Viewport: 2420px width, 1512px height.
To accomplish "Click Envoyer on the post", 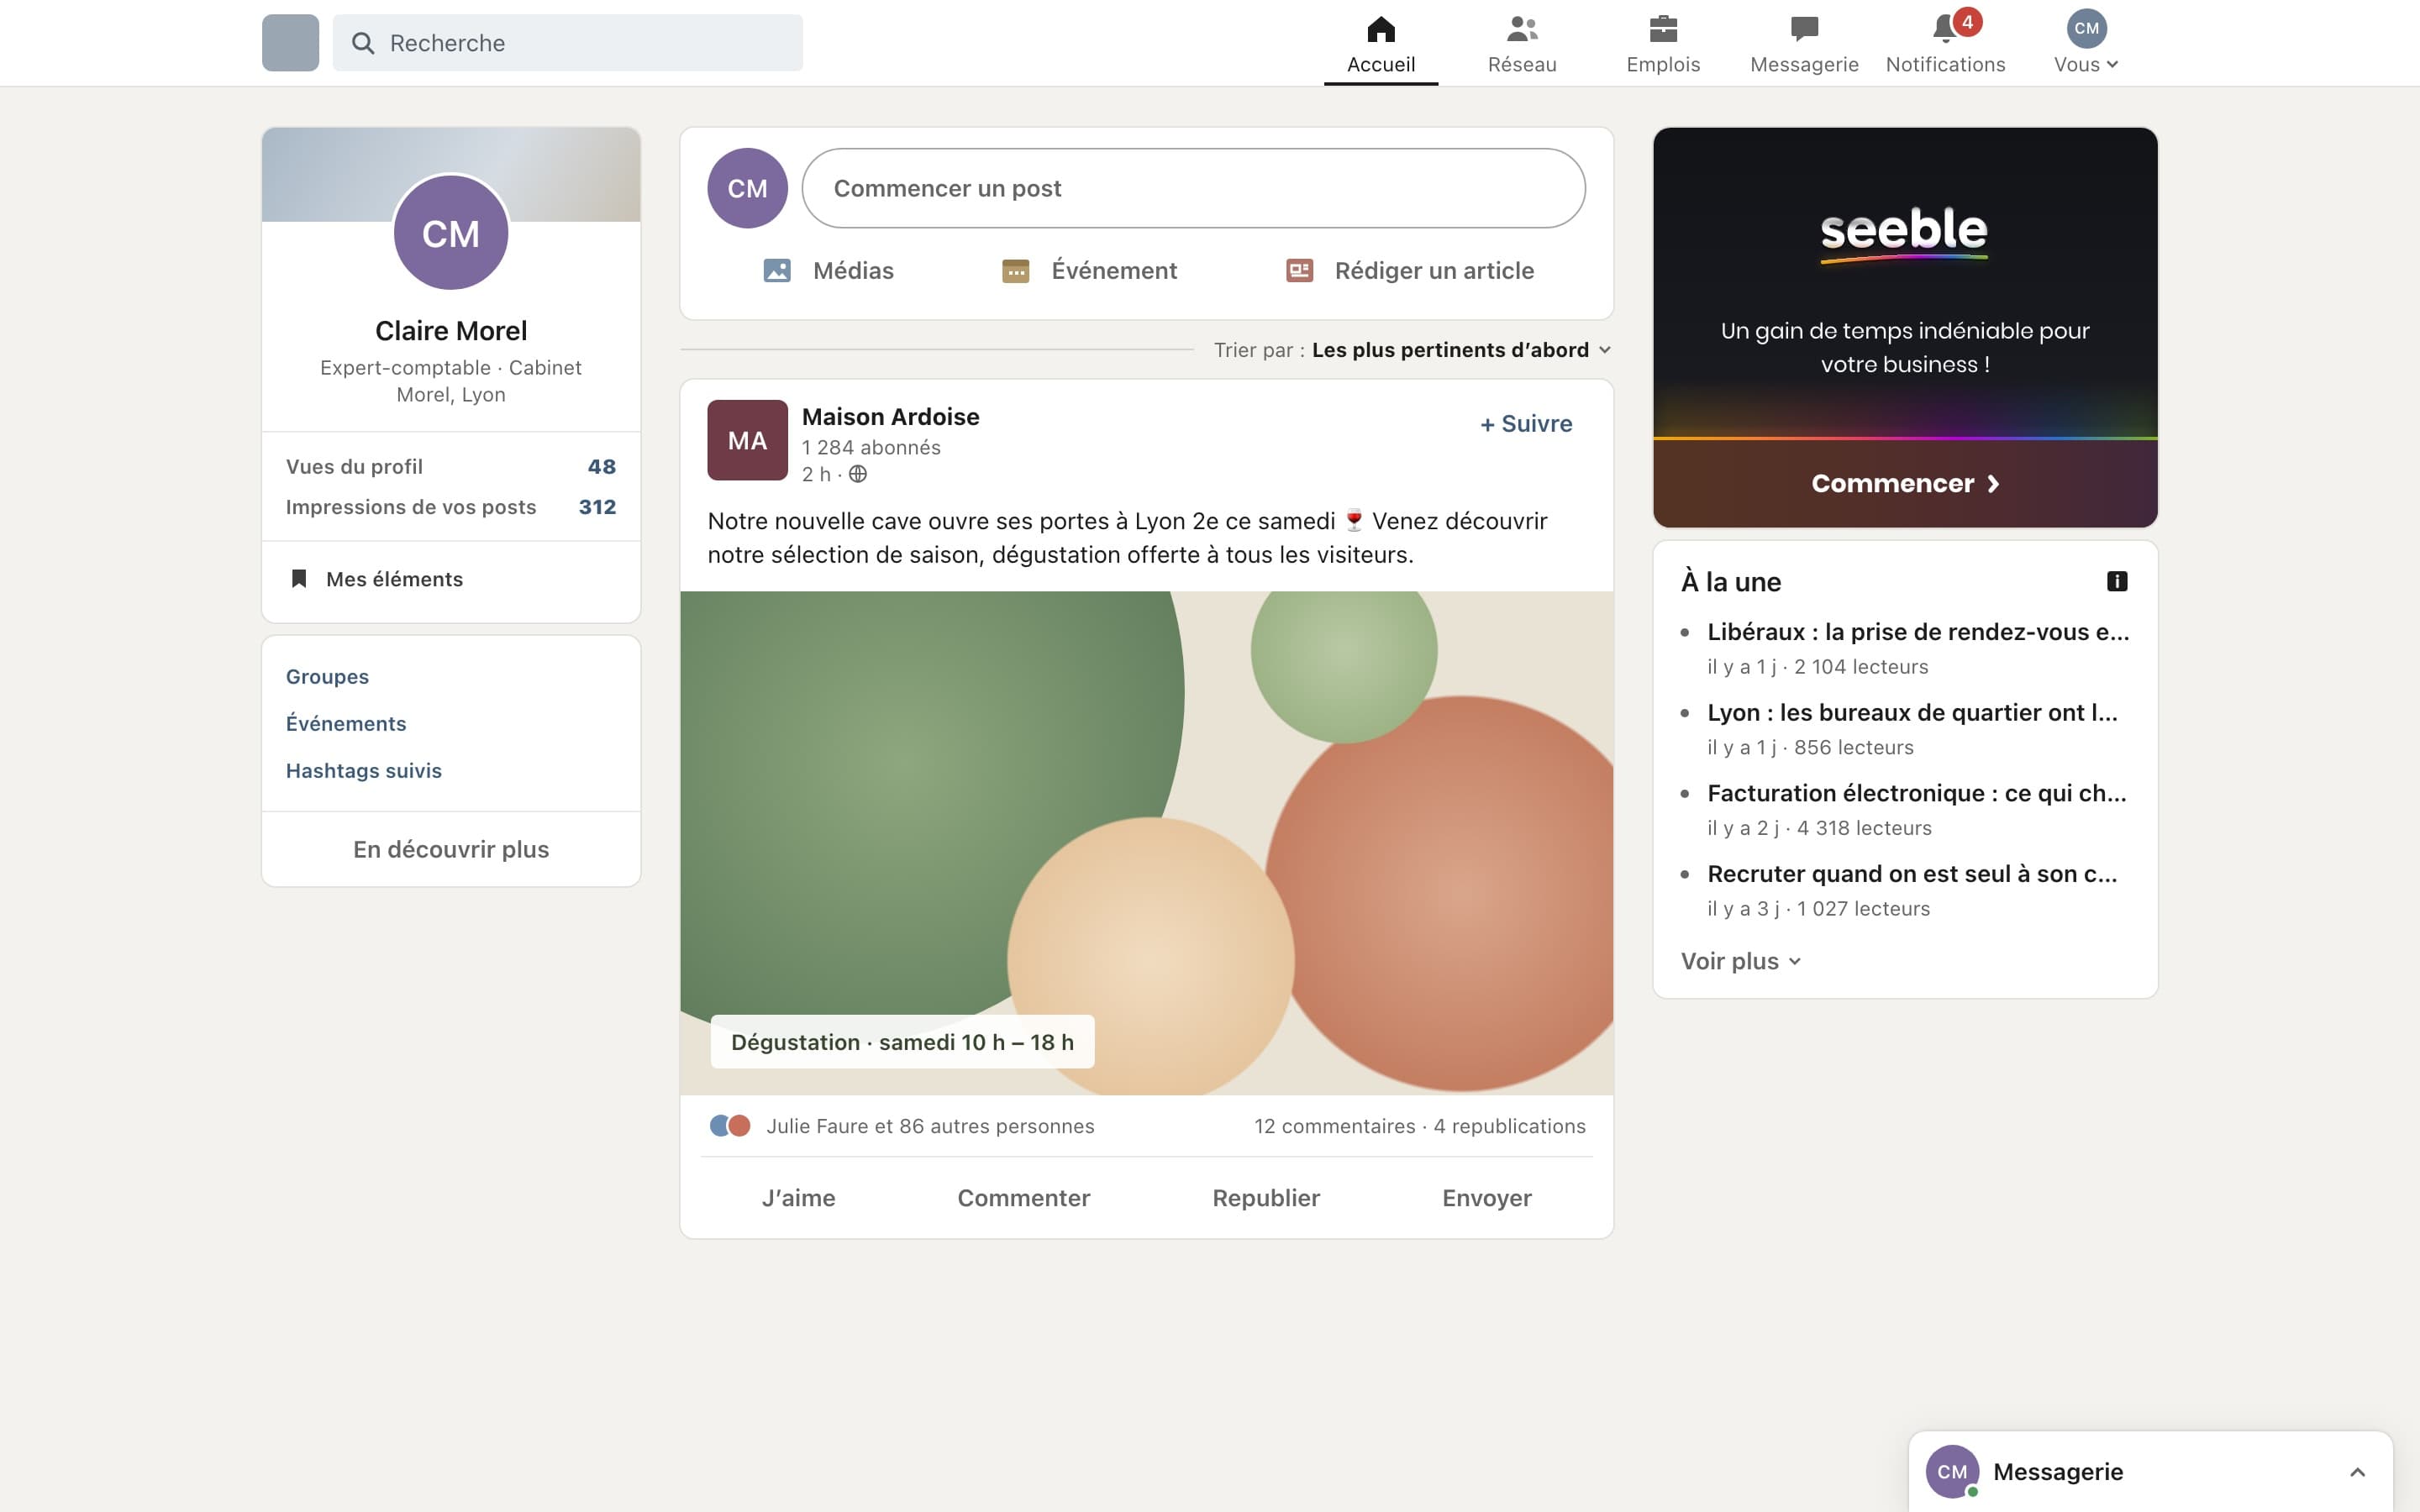I will click(x=1487, y=1198).
